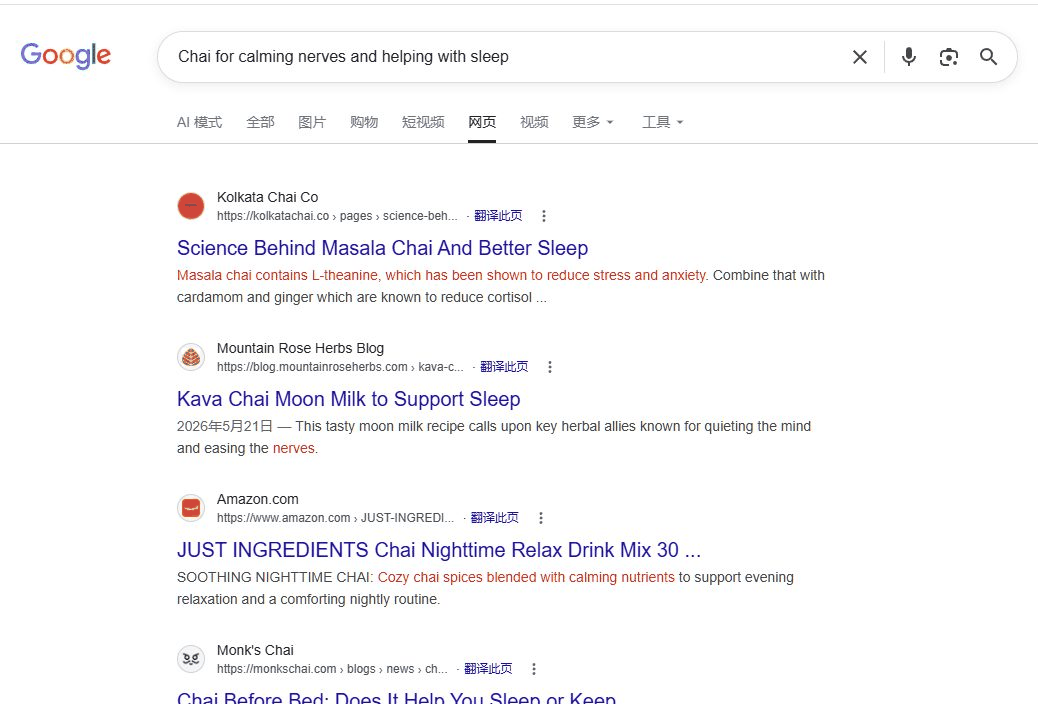Switch to 购物 tab
The image size is (1038, 704).
[x=364, y=122]
